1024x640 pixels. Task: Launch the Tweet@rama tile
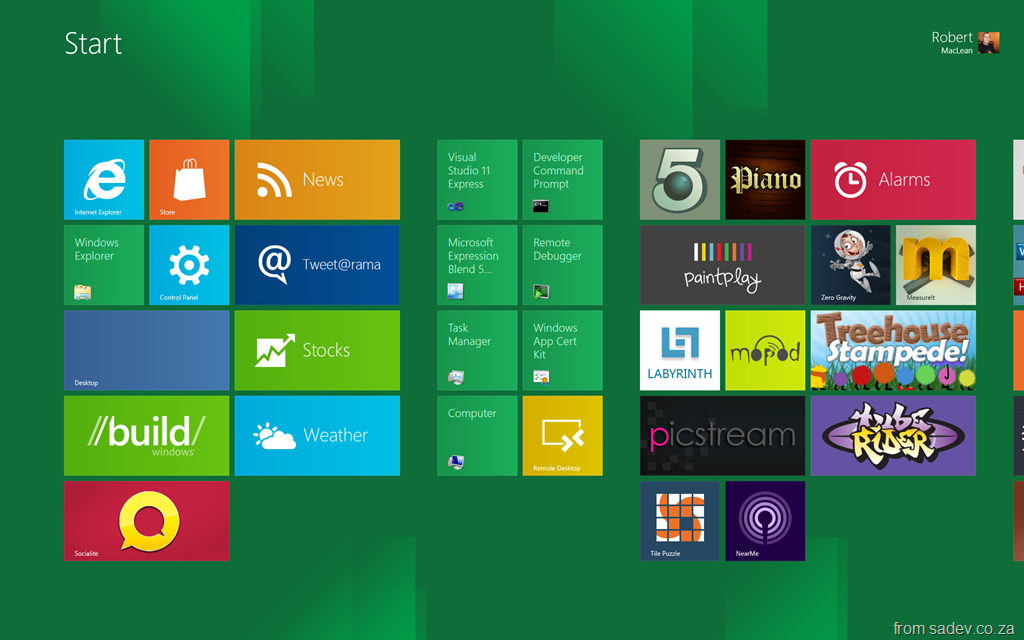(x=317, y=265)
